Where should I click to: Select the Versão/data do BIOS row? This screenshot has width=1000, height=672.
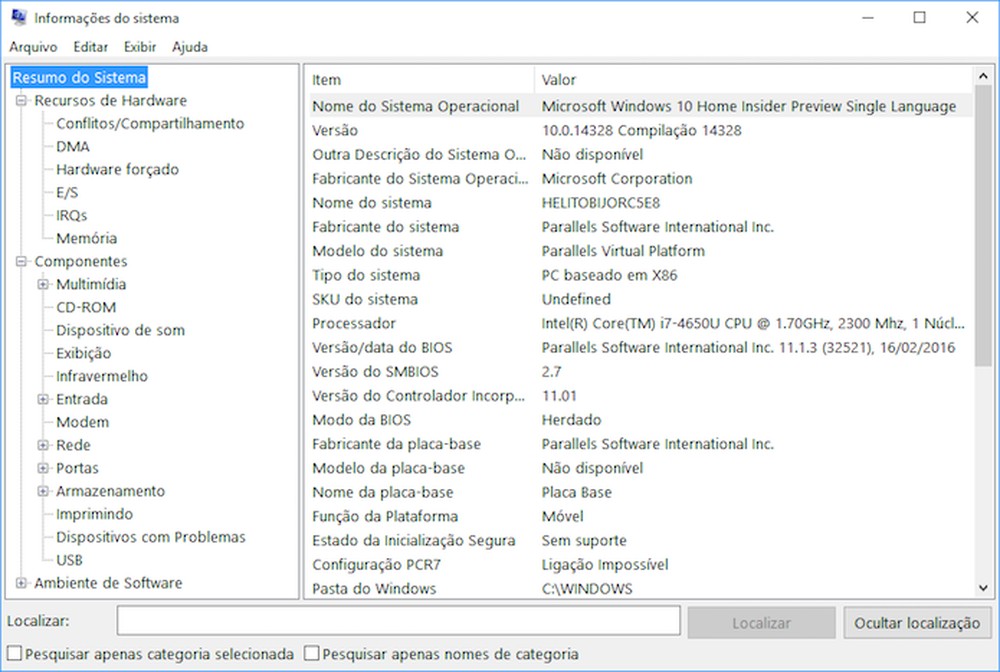[x=640, y=347]
